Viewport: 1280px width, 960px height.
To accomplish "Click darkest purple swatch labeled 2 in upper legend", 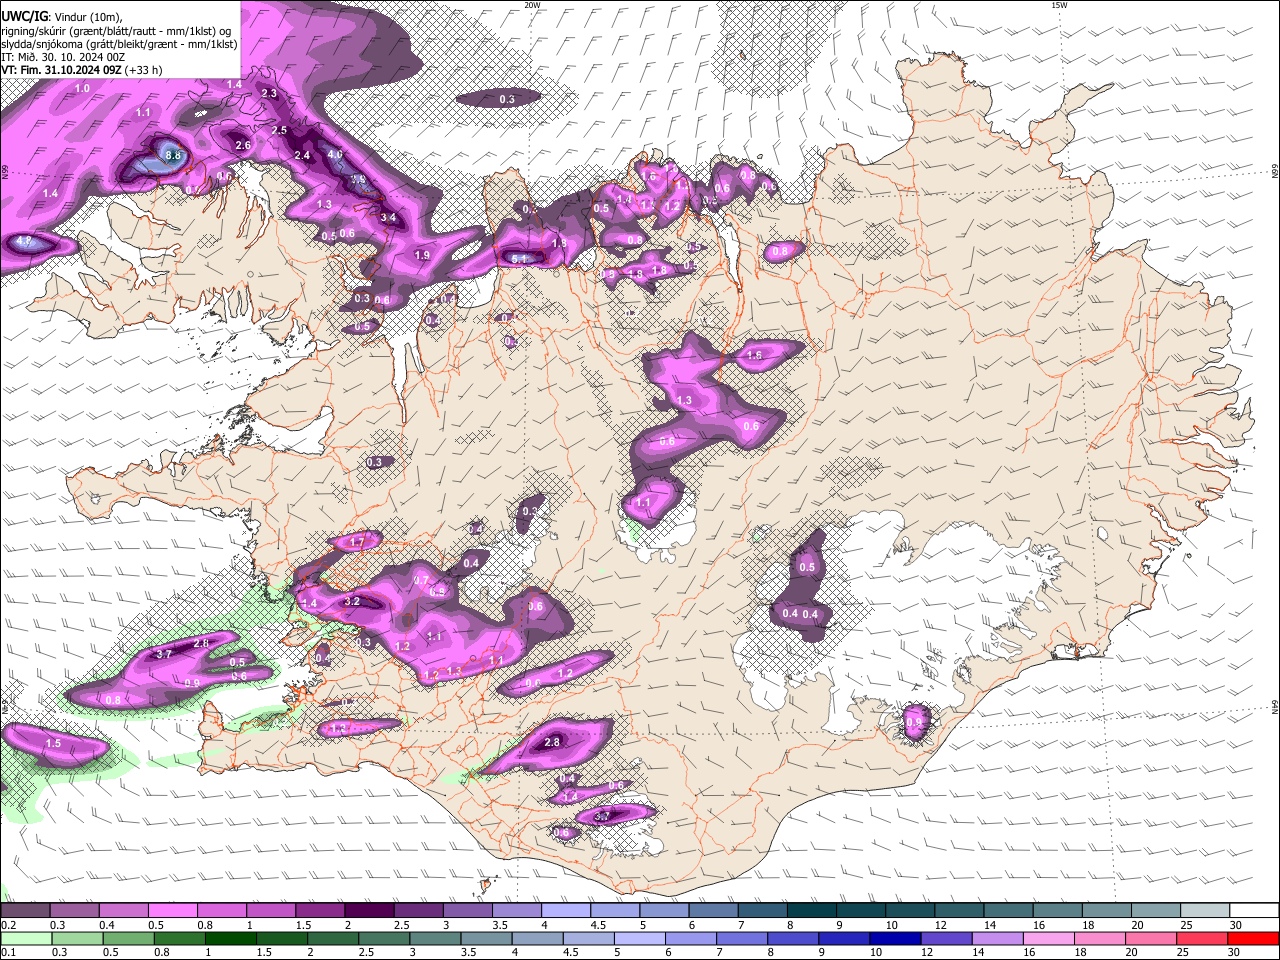I will pyautogui.click(x=368, y=911).
